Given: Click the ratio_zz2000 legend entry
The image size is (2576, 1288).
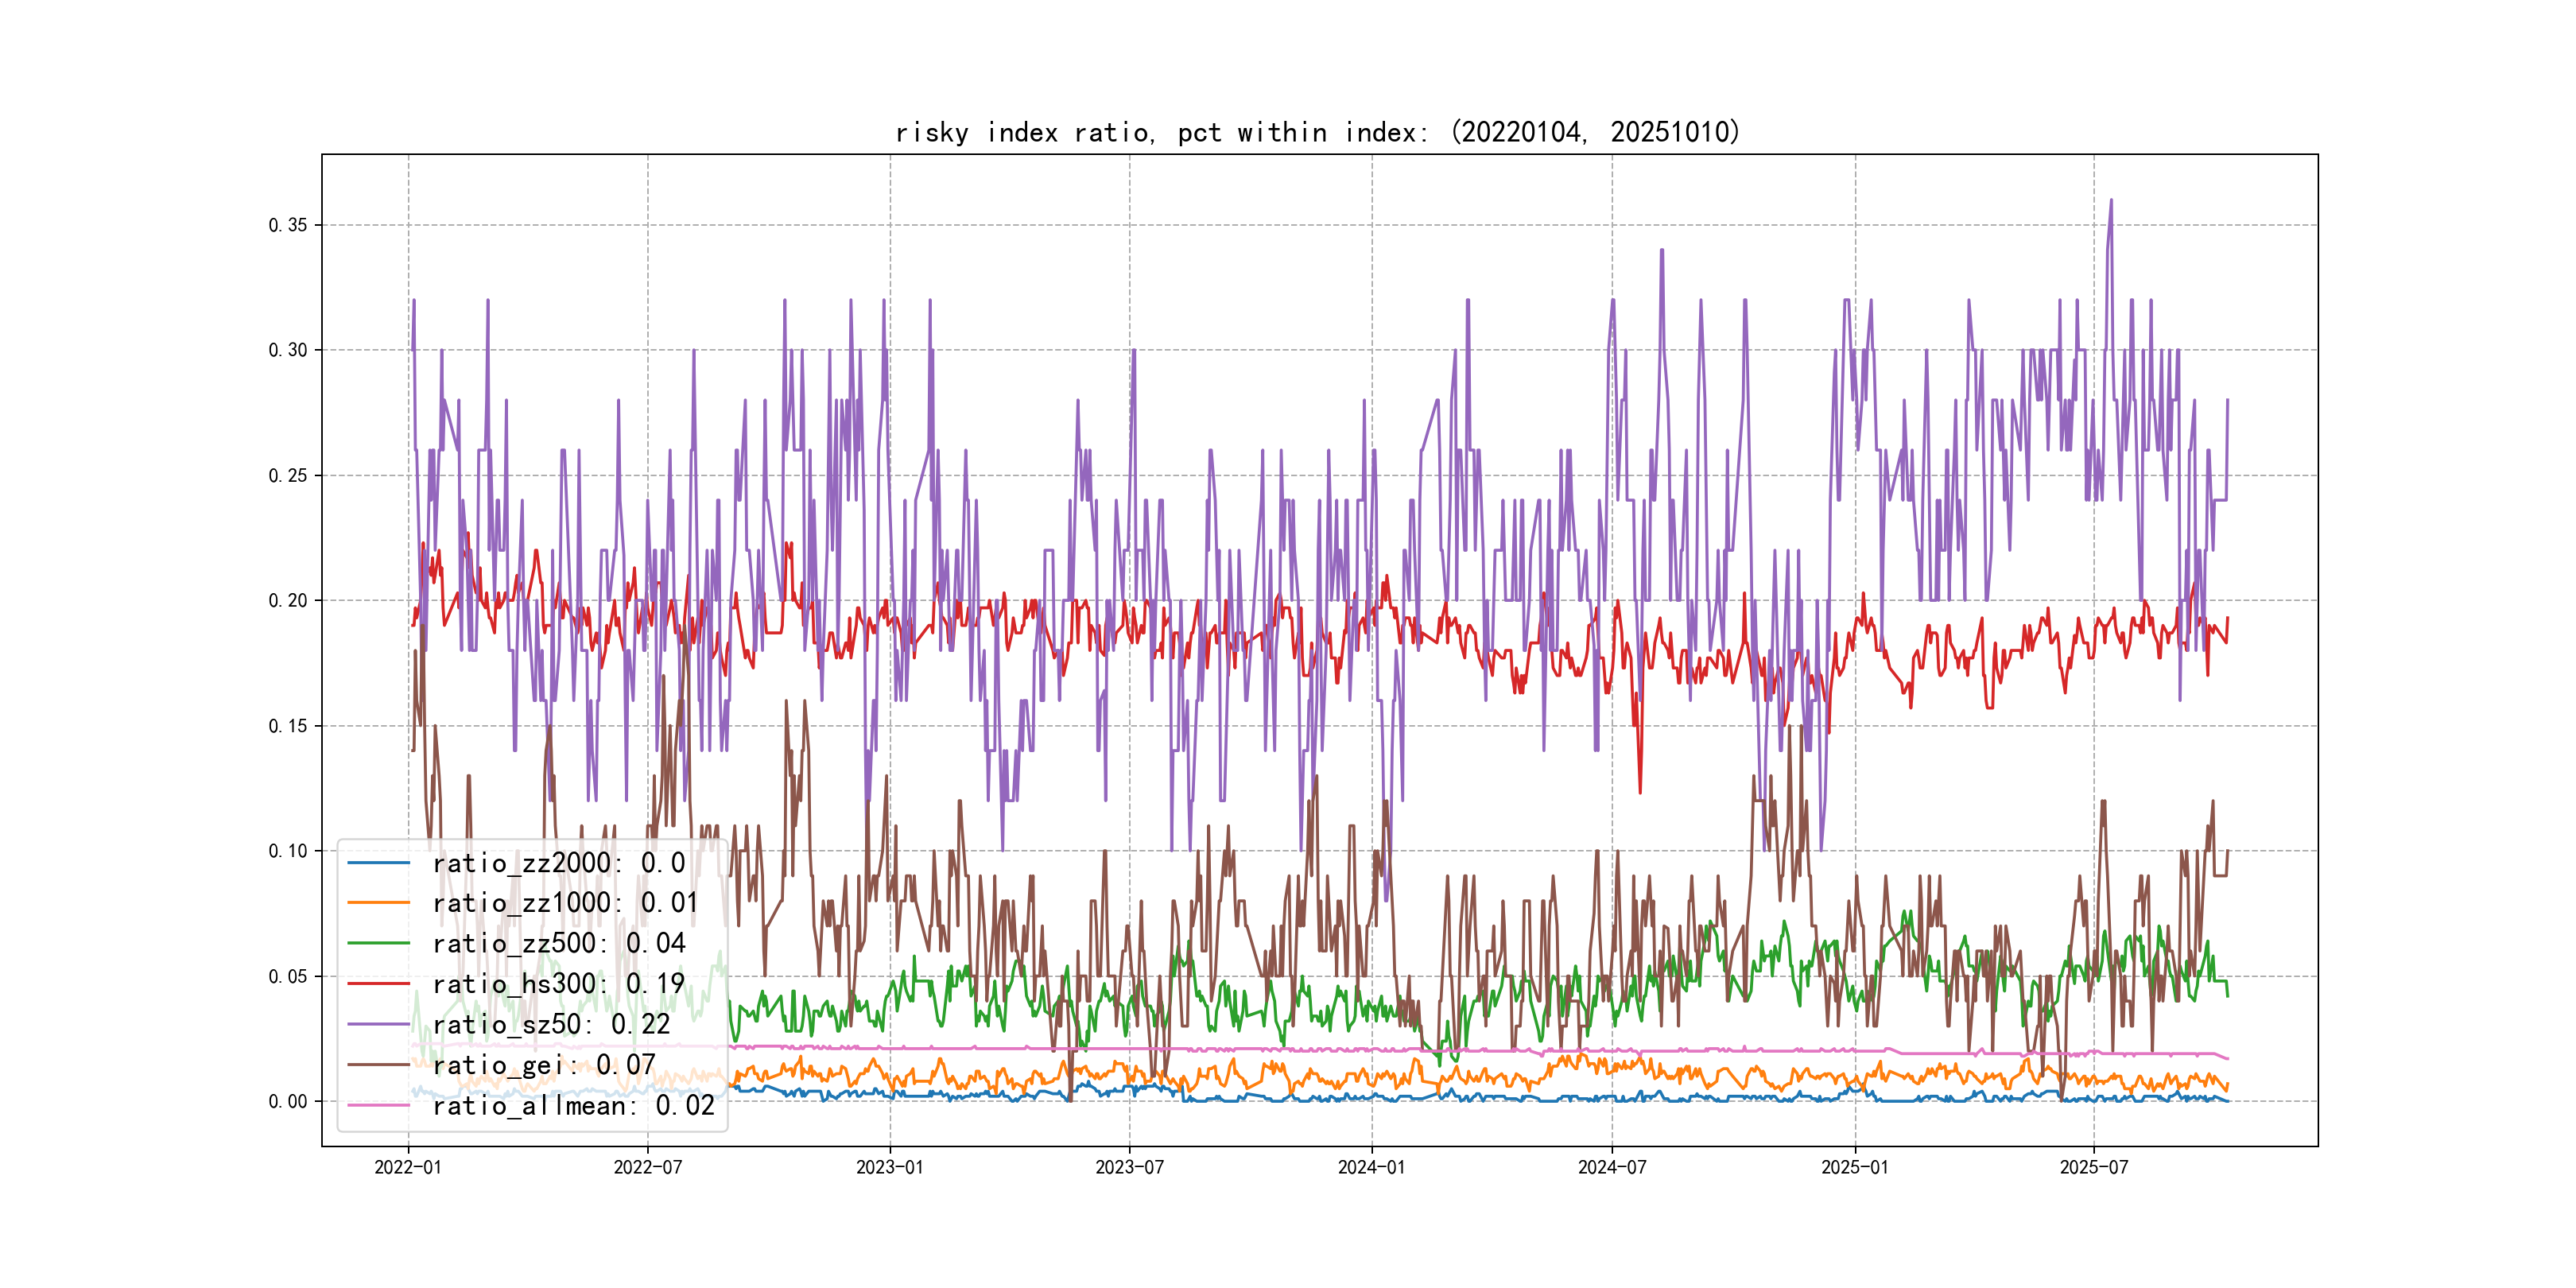Looking at the screenshot, I should [x=558, y=863].
